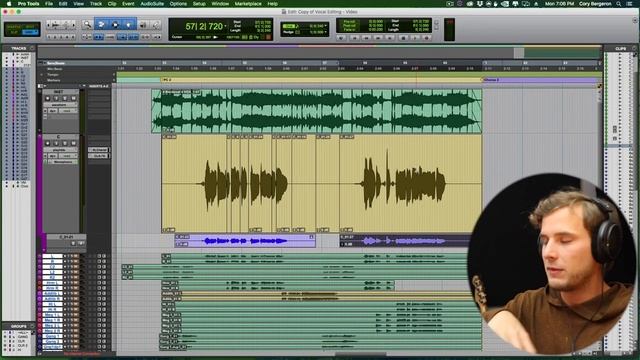The image size is (640, 360).
Task: Mute the C track
Action: point(73,143)
